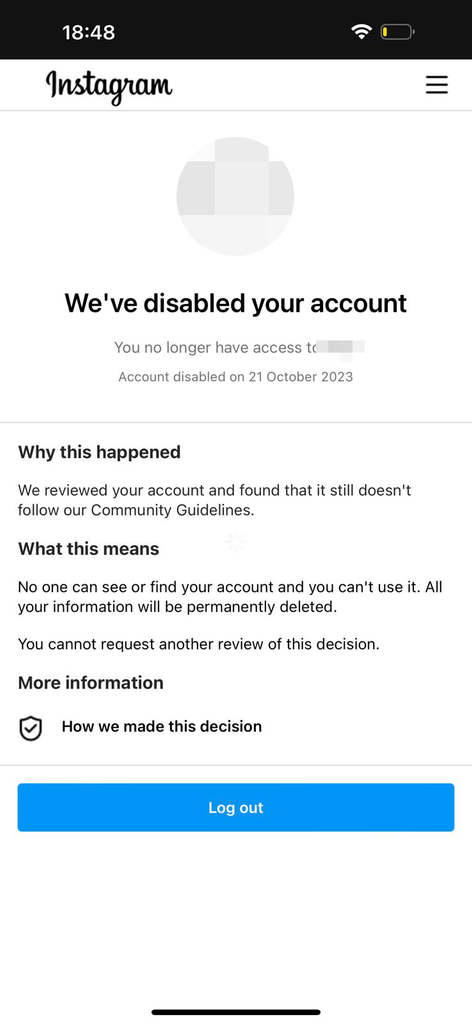The image size is (472, 1024).
Task: Tap the Wi-Fi status icon
Action: coord(361,31)
